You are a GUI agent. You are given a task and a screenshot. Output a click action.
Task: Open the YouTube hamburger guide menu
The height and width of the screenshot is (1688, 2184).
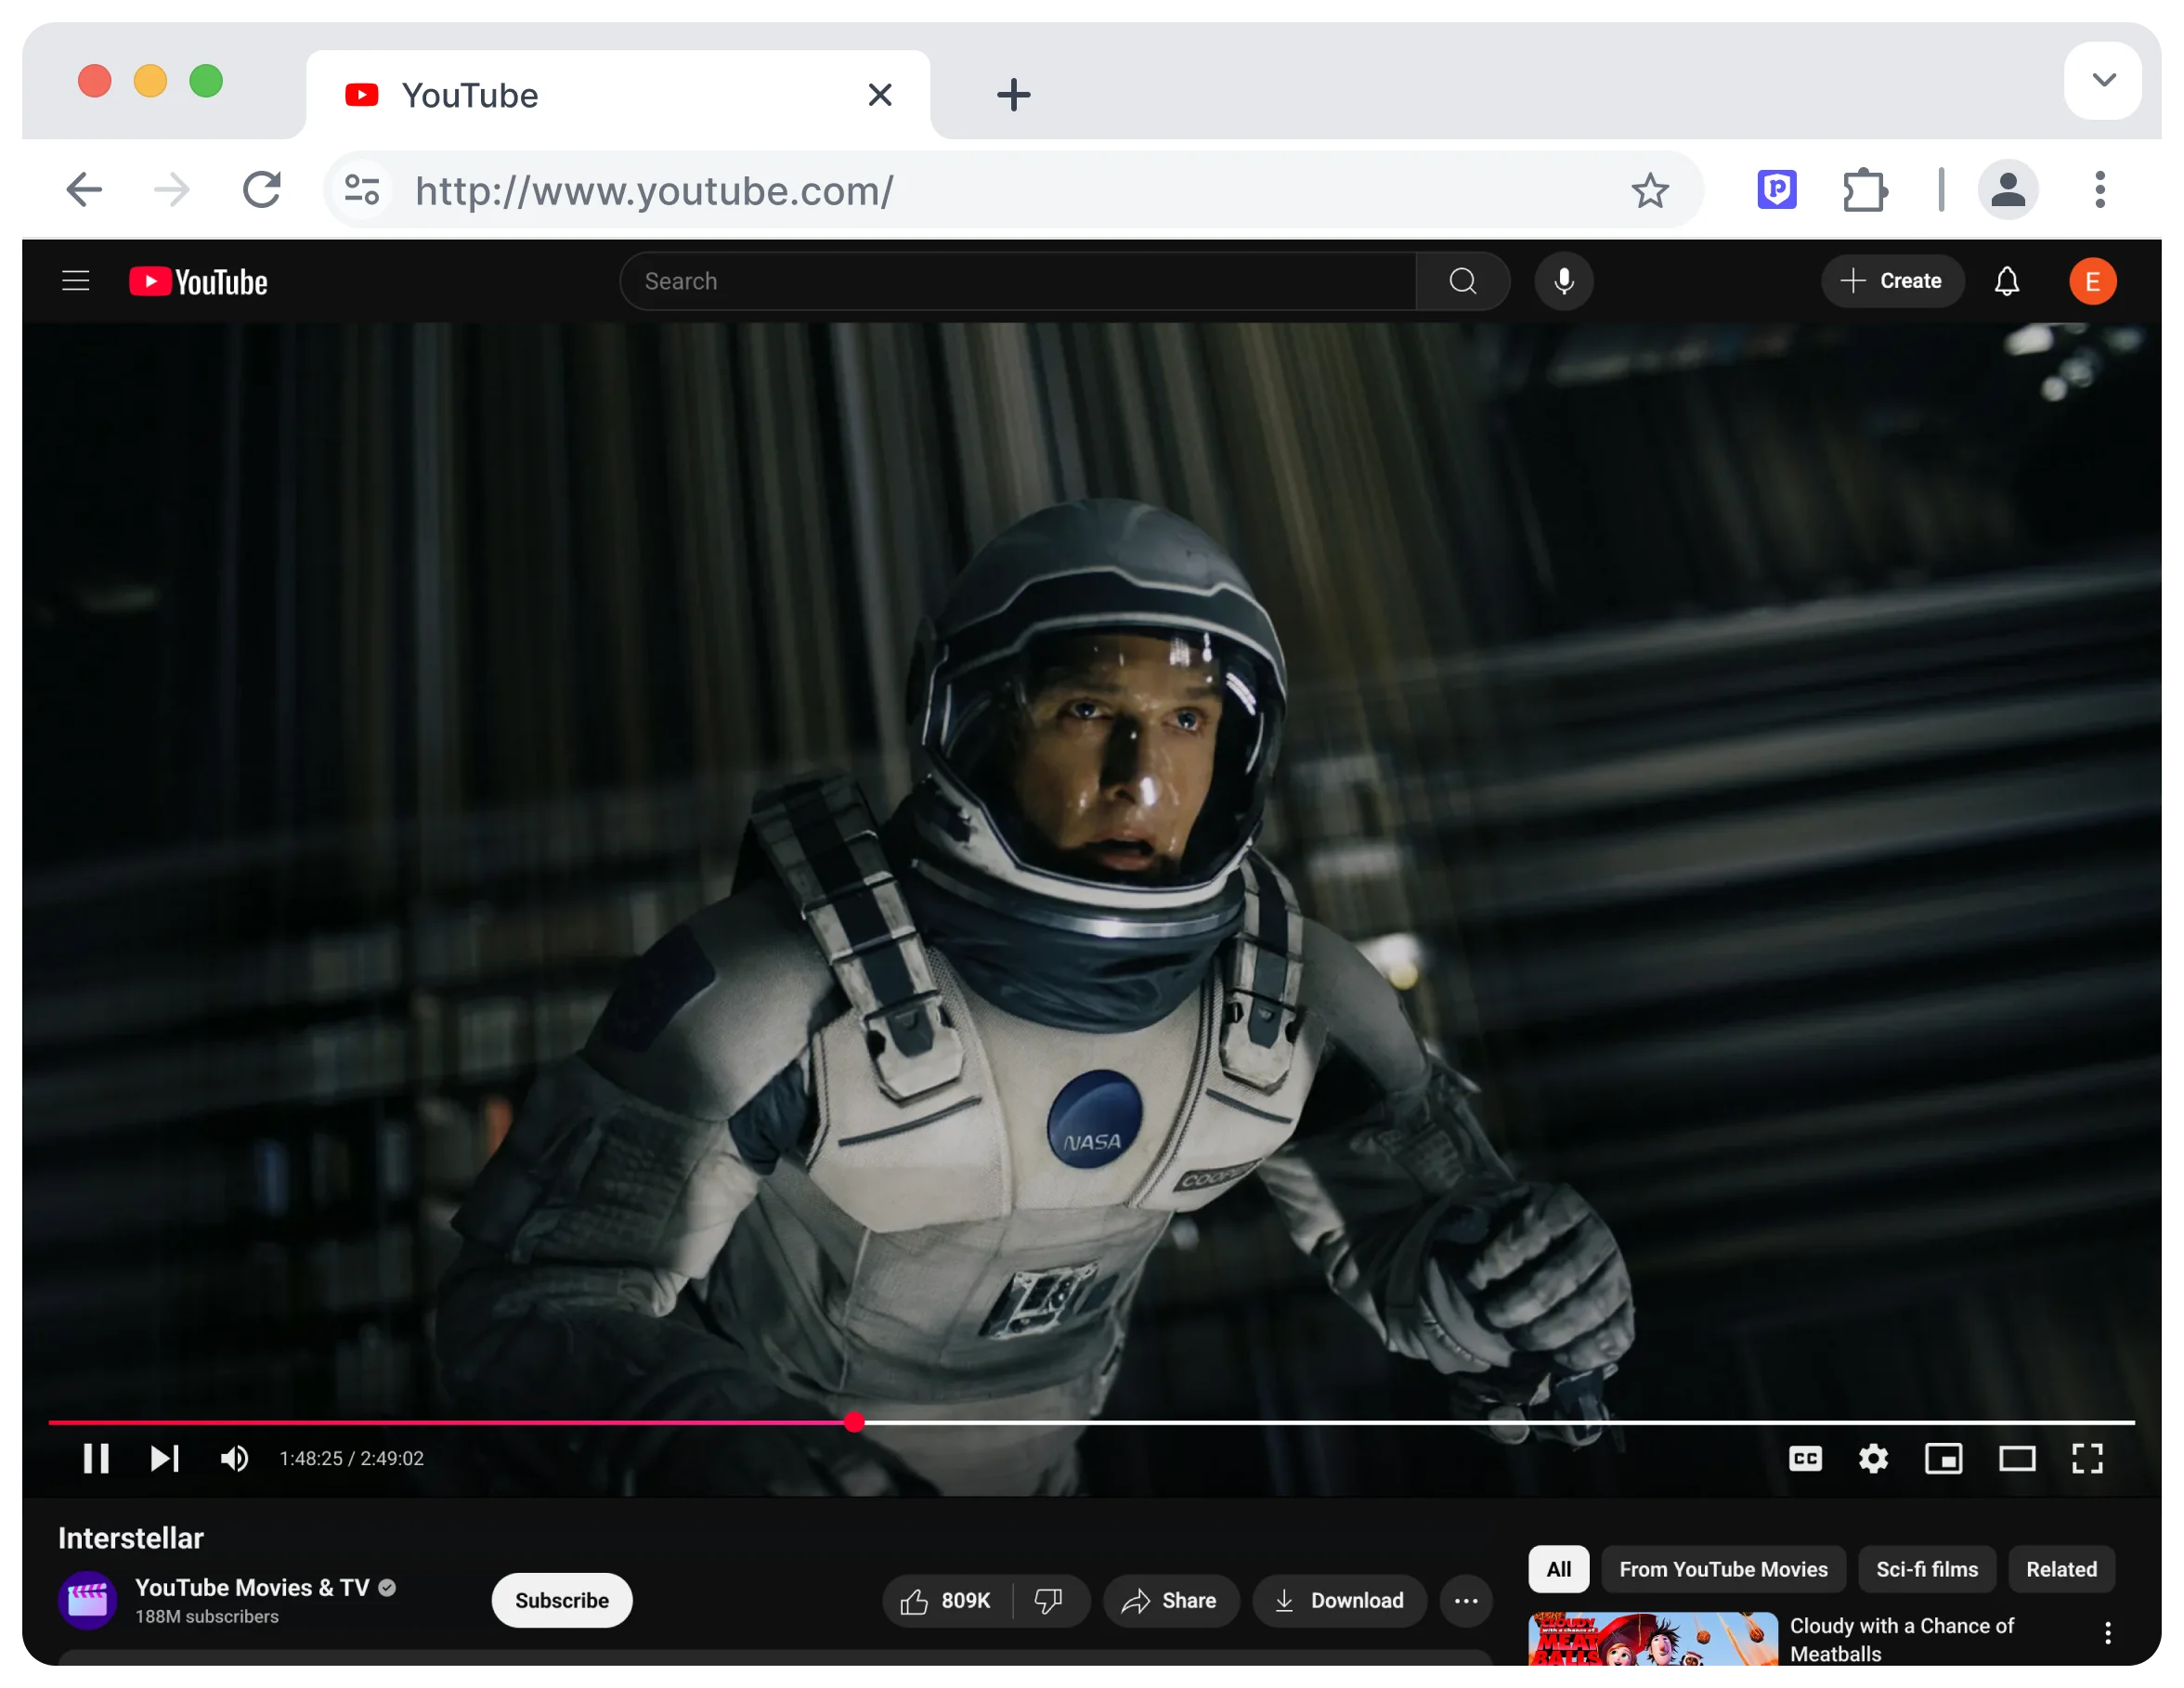(x=76, y=281)
